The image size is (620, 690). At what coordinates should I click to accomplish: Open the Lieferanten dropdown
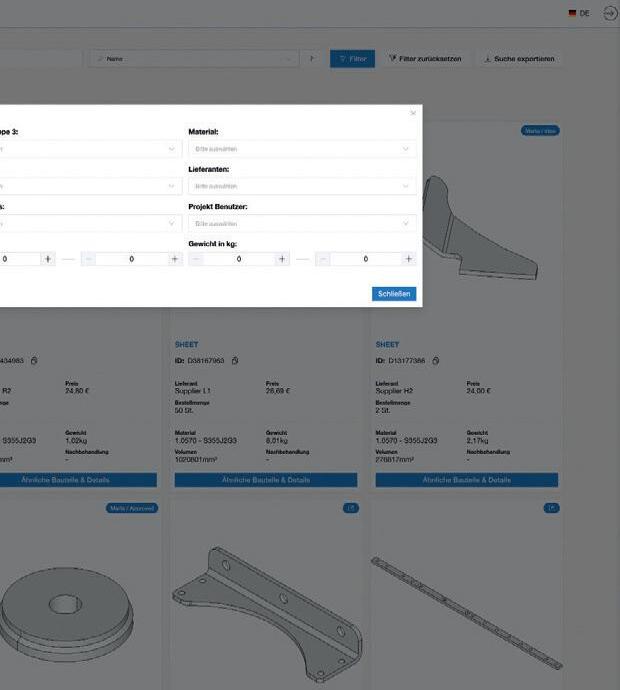[302, 186]
